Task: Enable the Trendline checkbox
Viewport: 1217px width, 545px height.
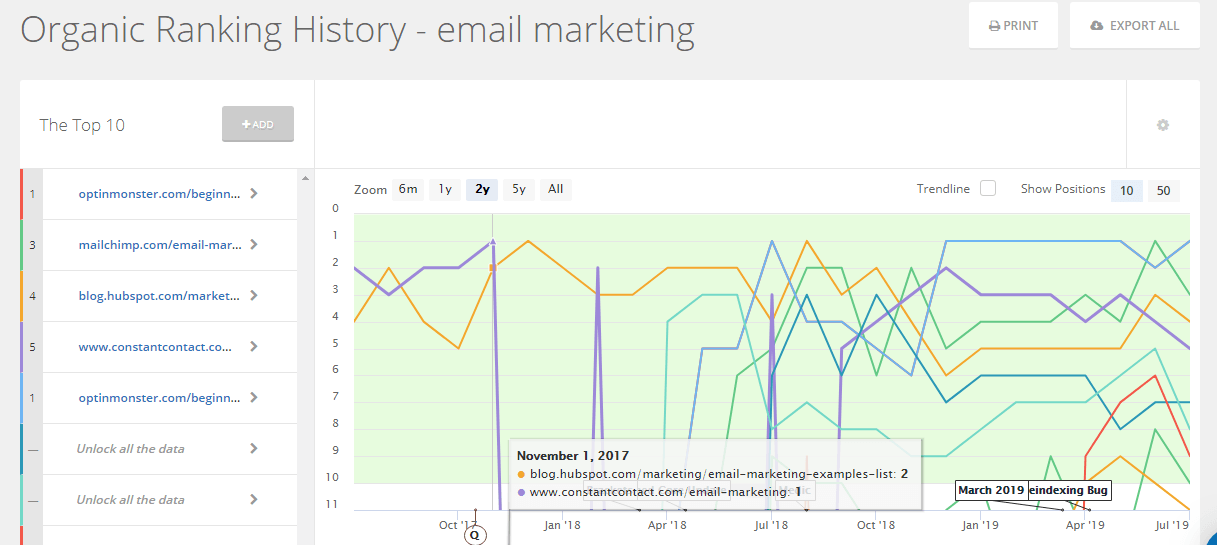Action: click(x=988, y=188)
